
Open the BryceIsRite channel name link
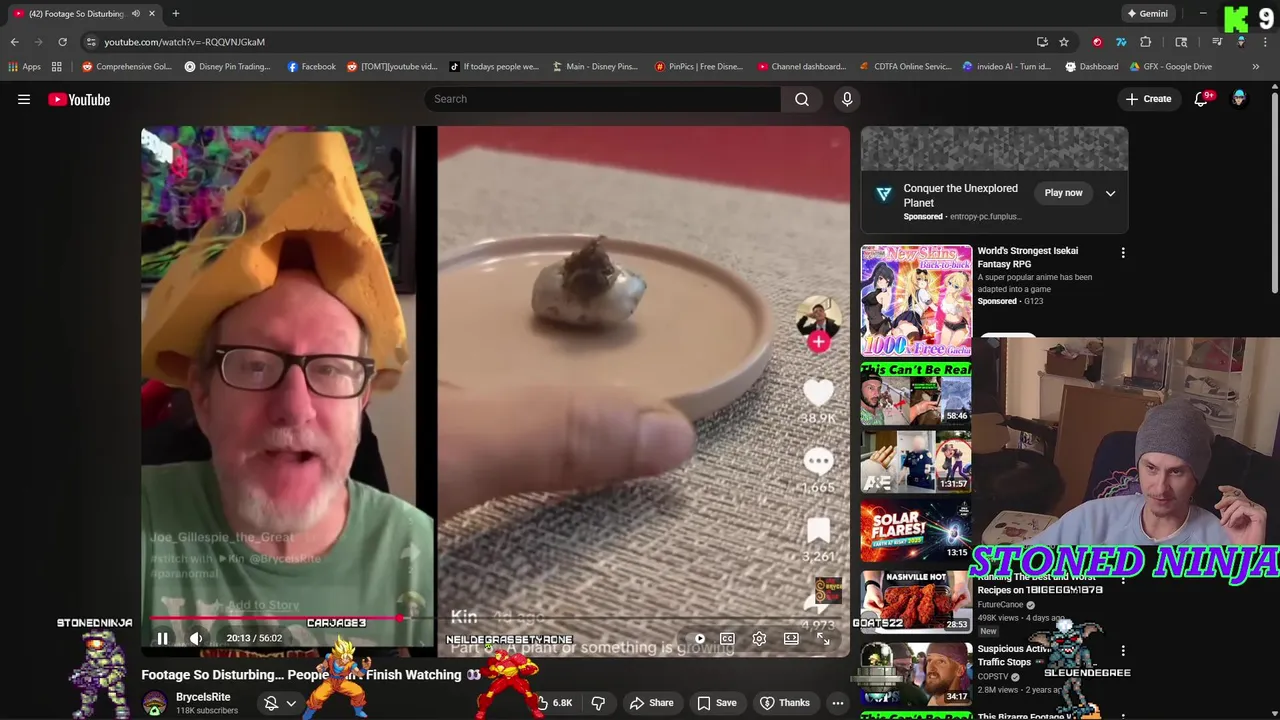coord(203,697)
